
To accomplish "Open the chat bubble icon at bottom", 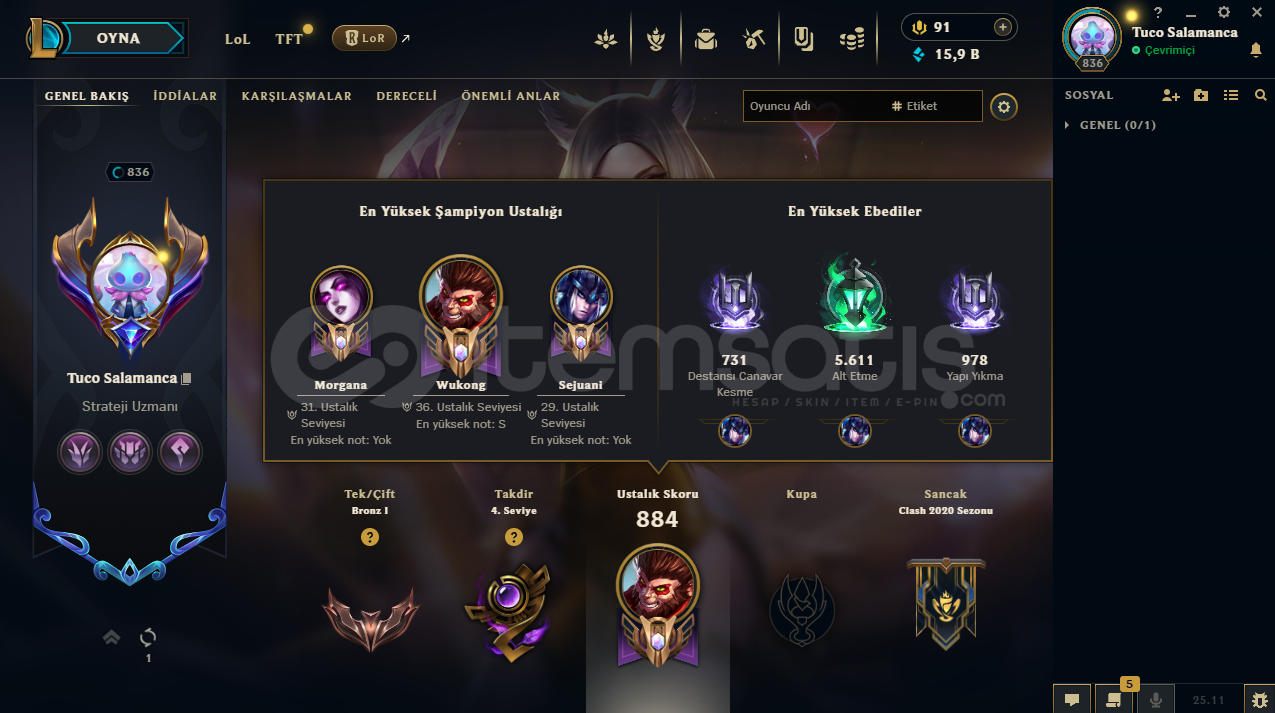I will (x=1071, y=699).
